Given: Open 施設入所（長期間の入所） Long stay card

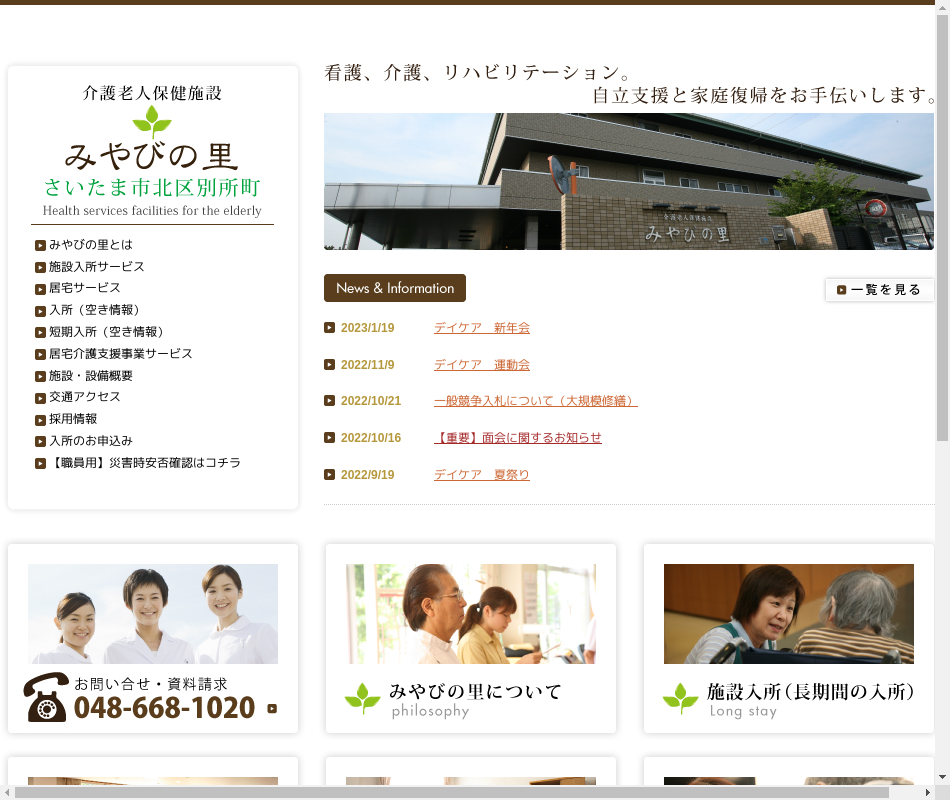Looking at the screenshot, I should (x=789, y=638).
